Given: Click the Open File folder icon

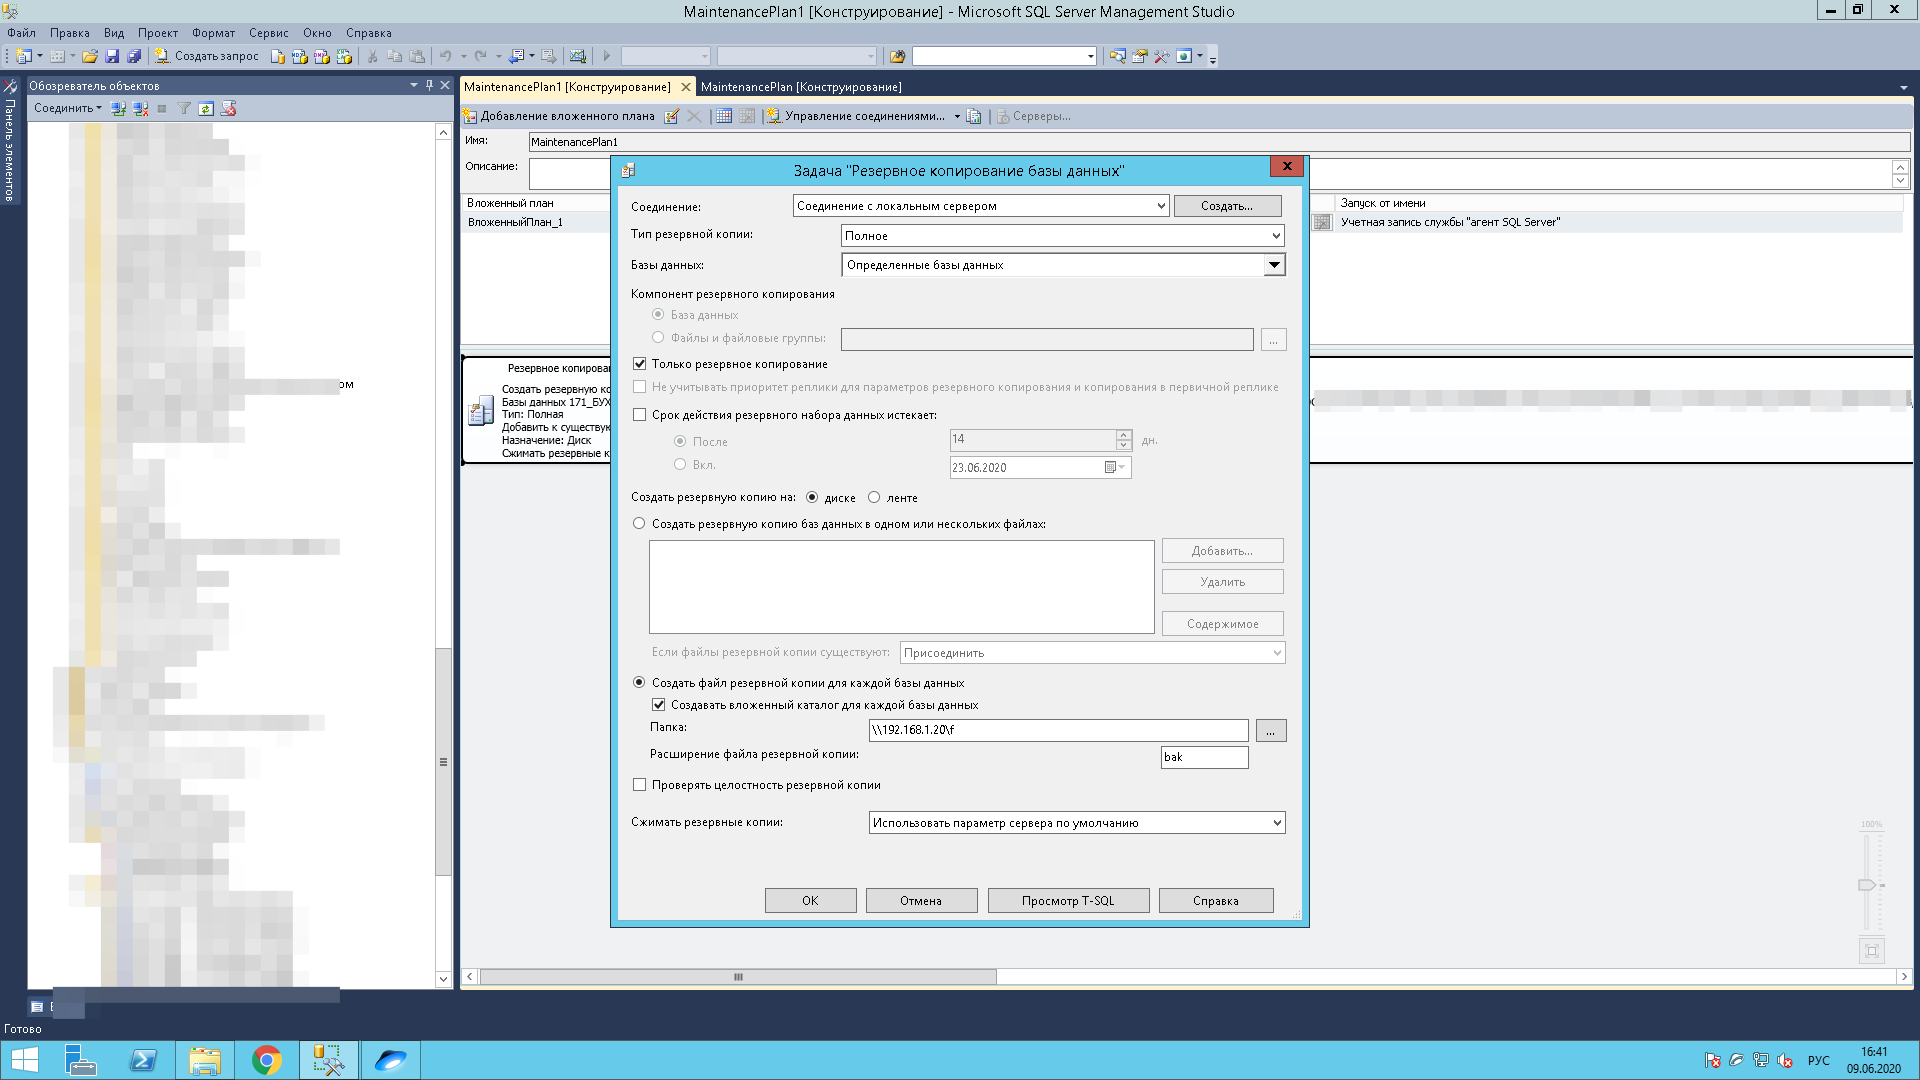Looking at the screenshot, I should (90, 56).
